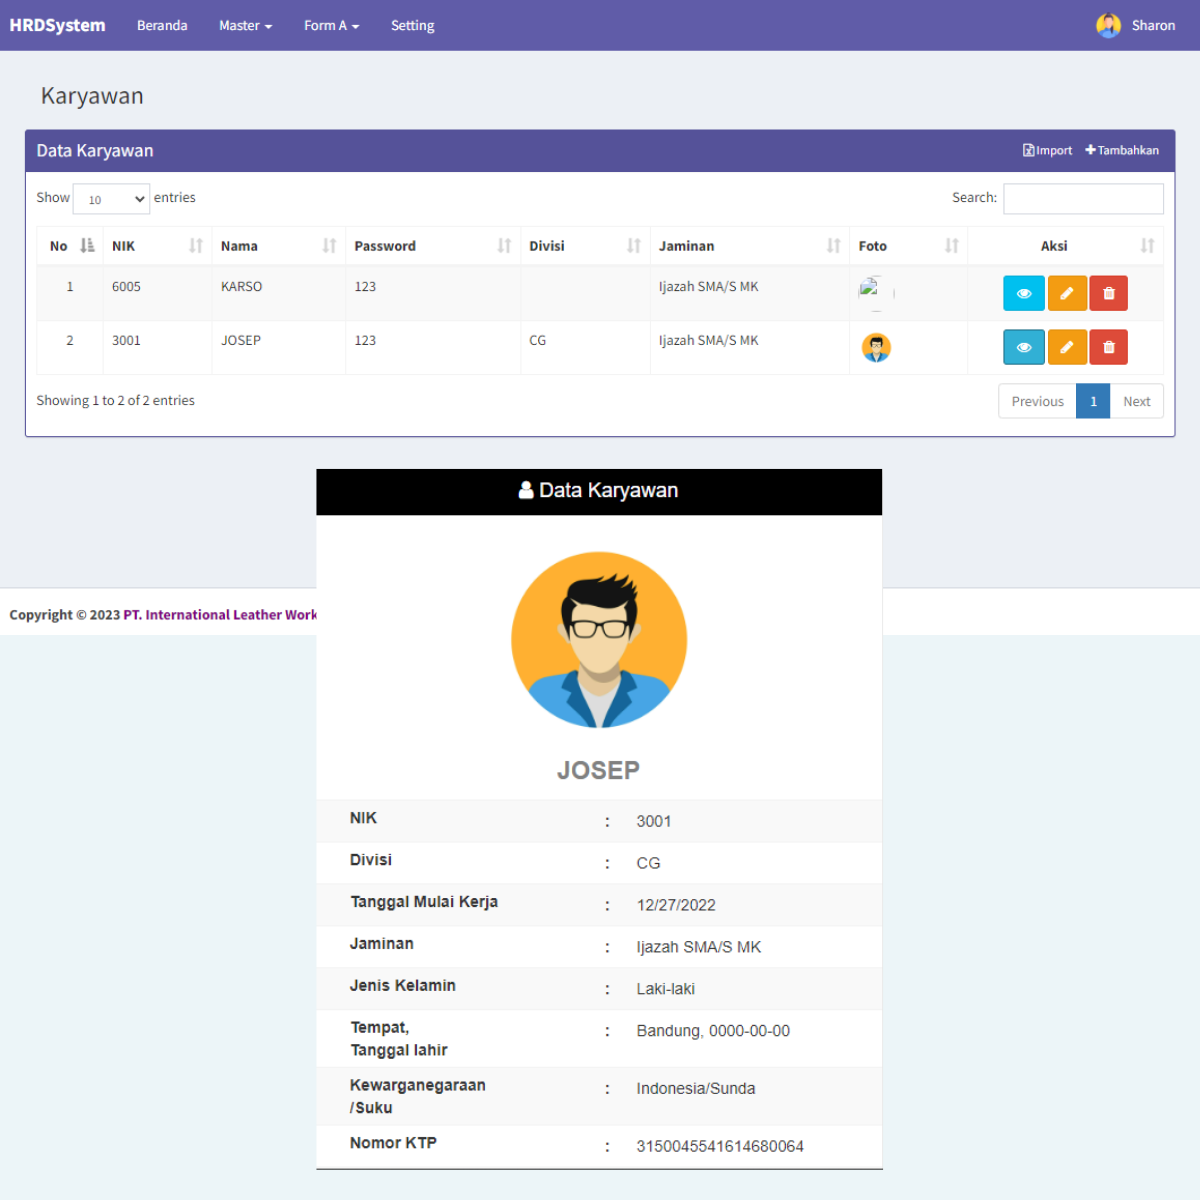Open the Show entries count dropdown

pyautogui.click(x=111, y=199)
